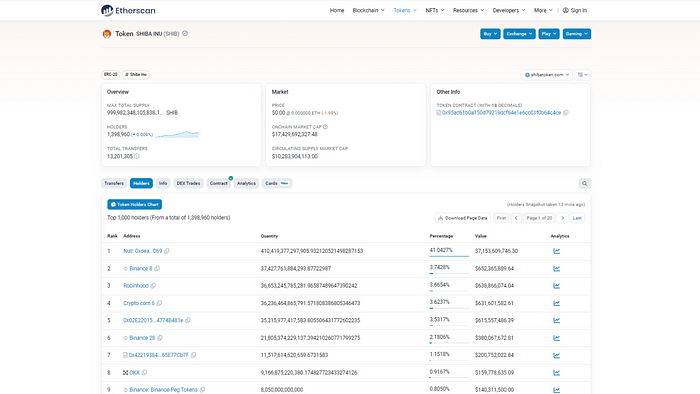Open the Robinhood holder address link
The height and width of the screenshot is (394, 700).
point(136,286)
